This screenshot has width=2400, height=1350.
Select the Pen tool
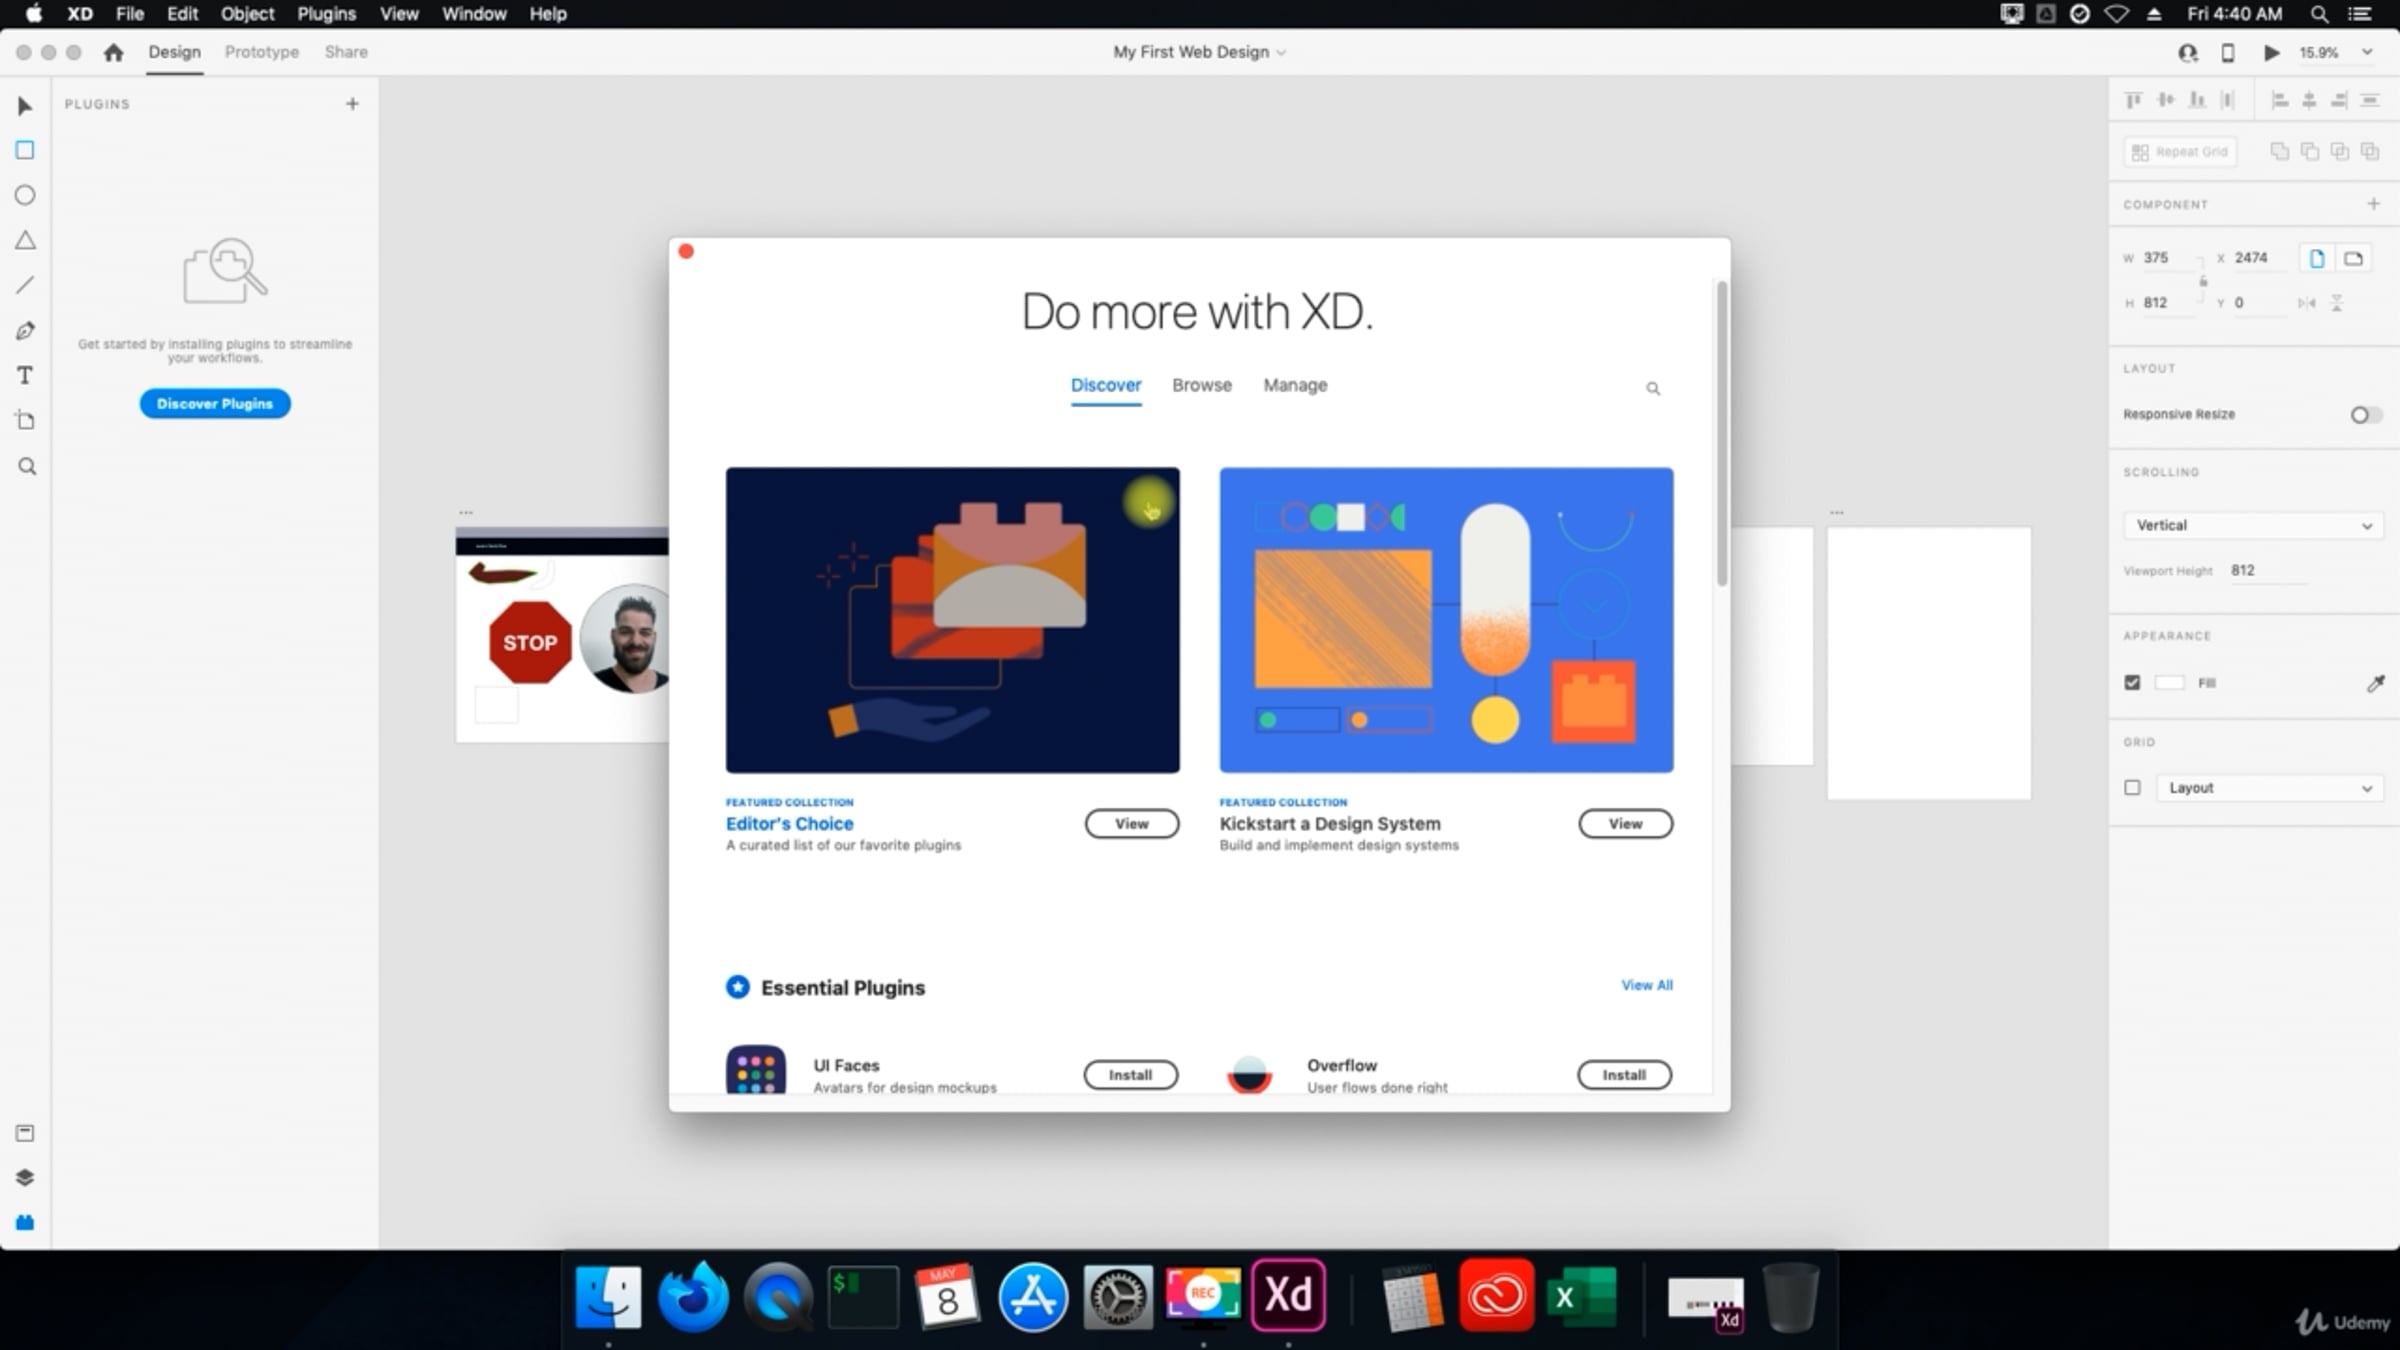coord(25,330)
